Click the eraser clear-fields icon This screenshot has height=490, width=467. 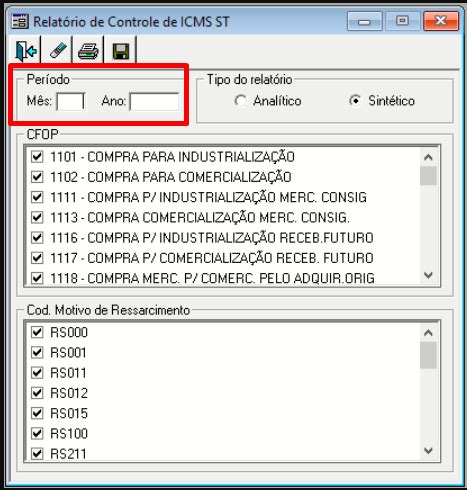pyautogui.click(x=58, y=51)
